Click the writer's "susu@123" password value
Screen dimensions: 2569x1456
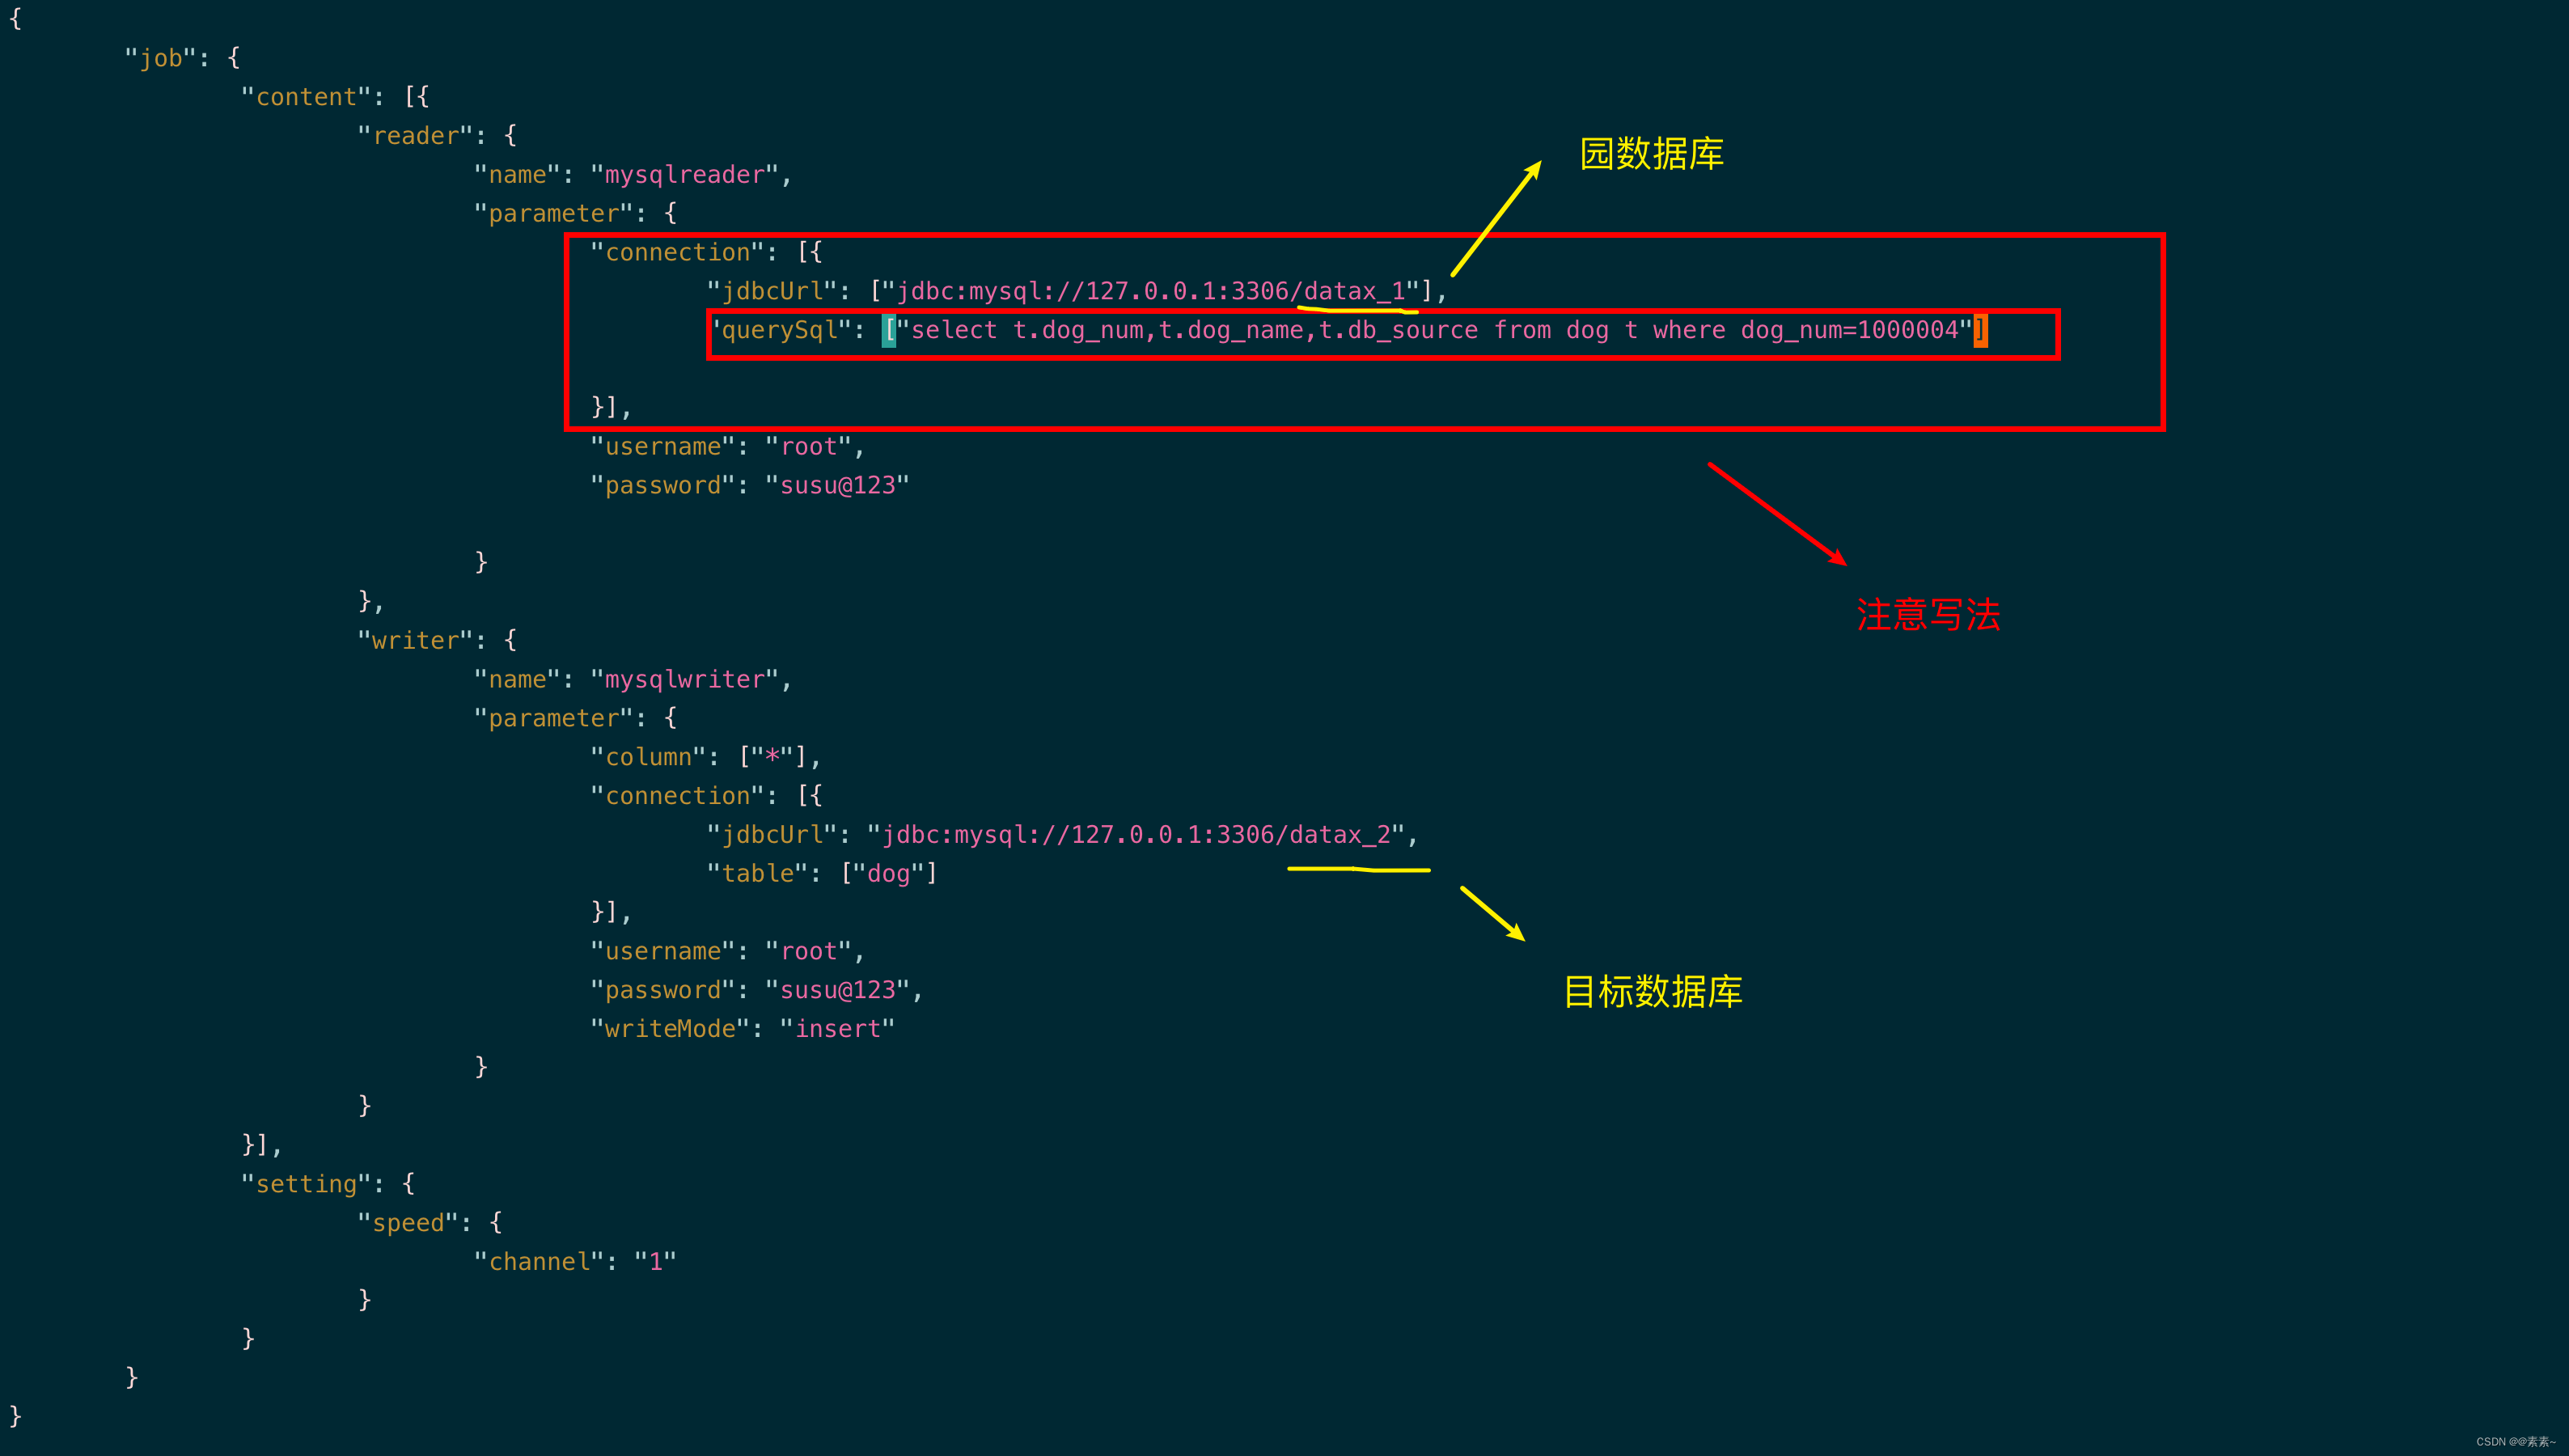click(837, 990)
